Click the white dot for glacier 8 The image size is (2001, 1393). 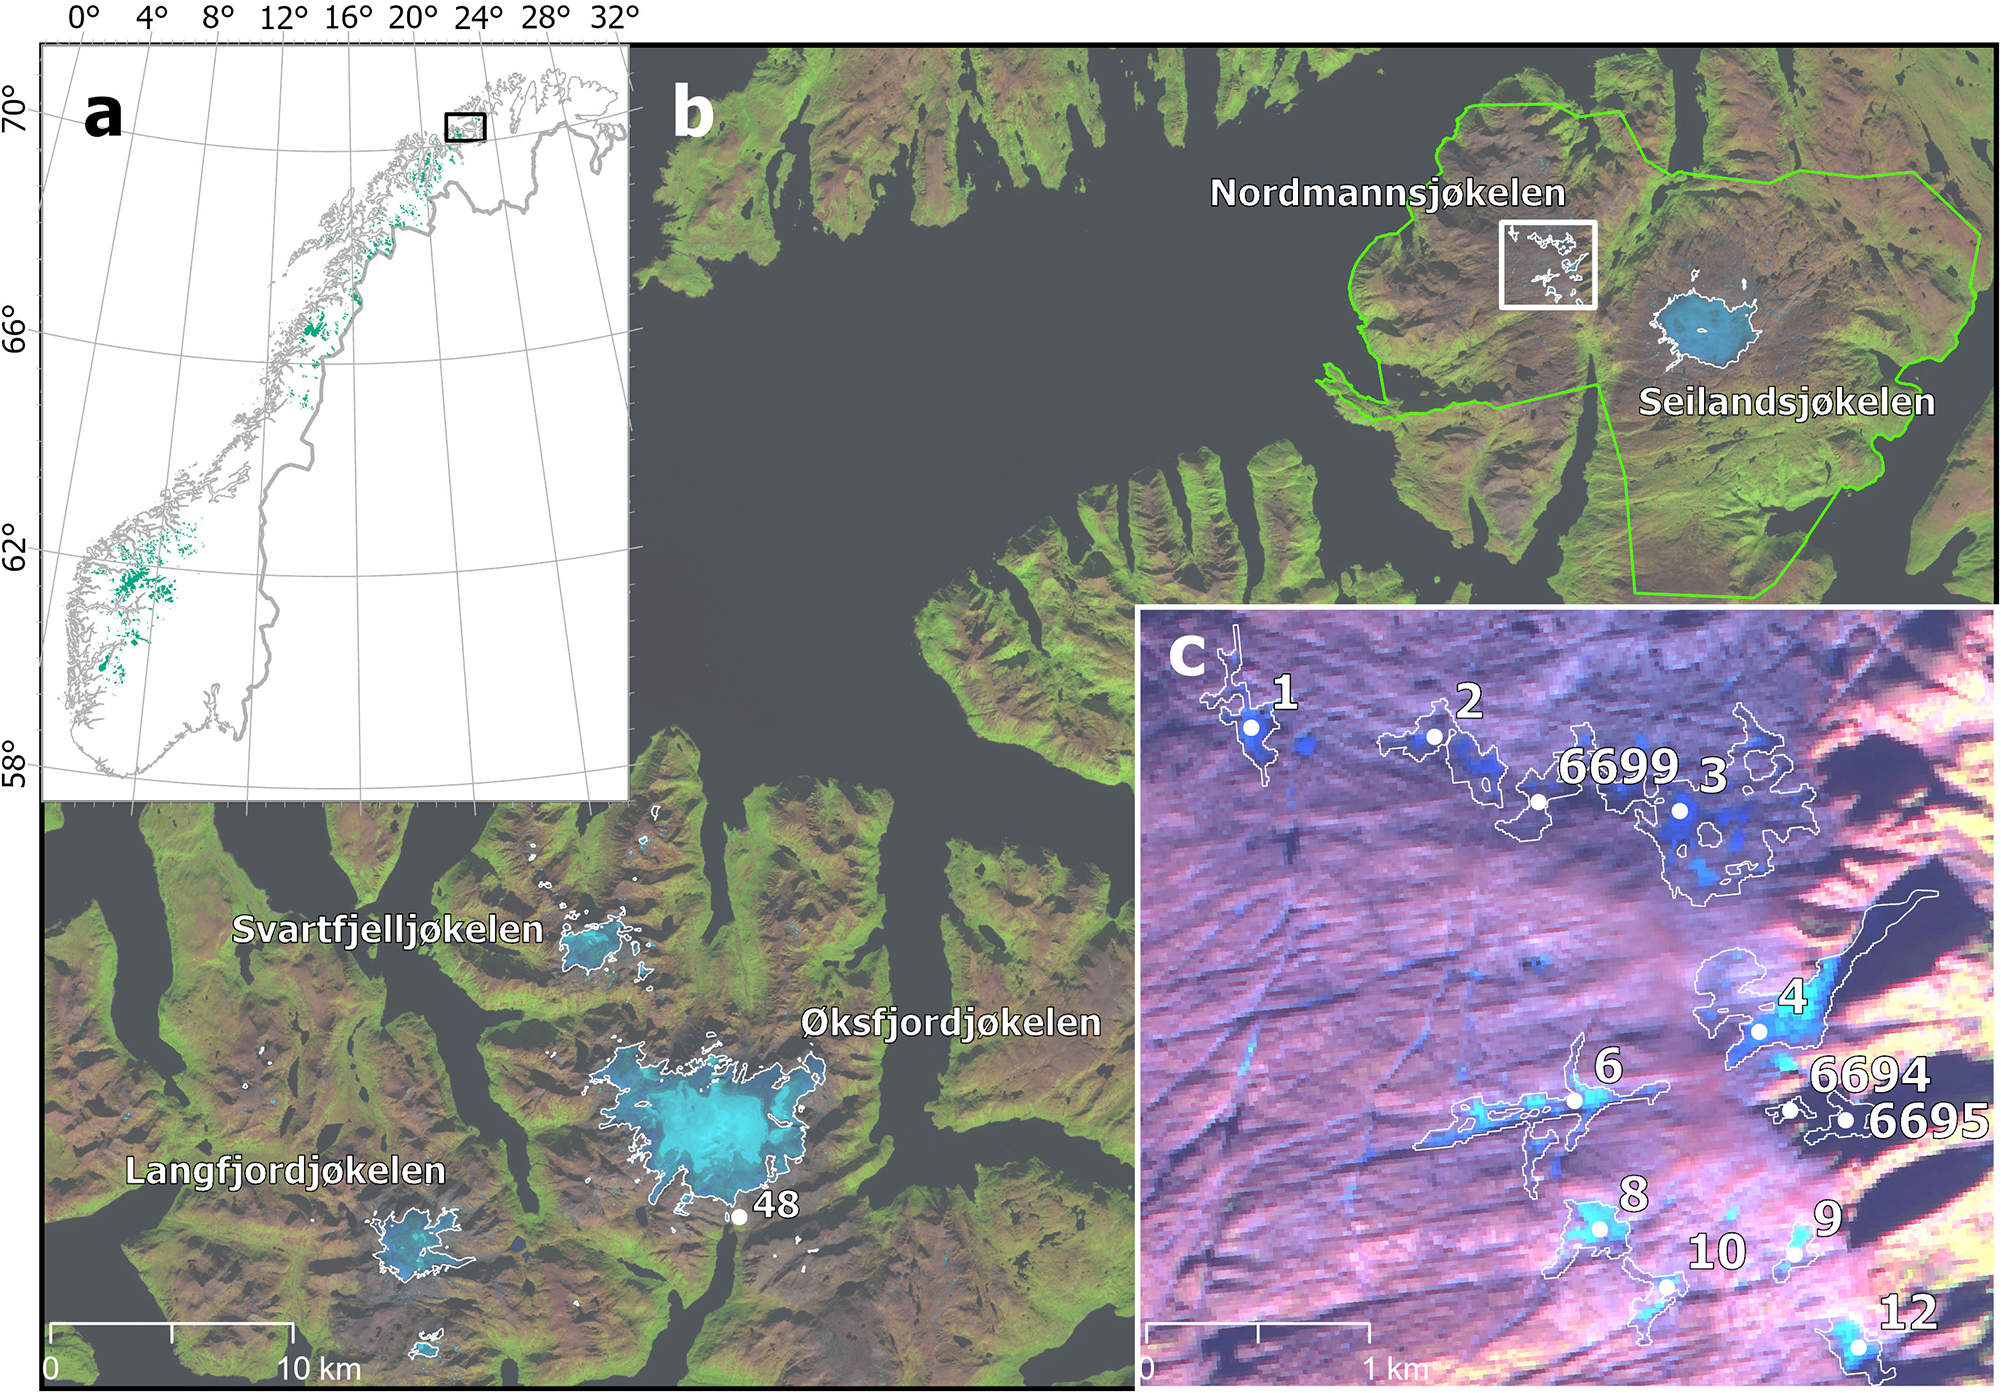click(x=1599, y=1229)
